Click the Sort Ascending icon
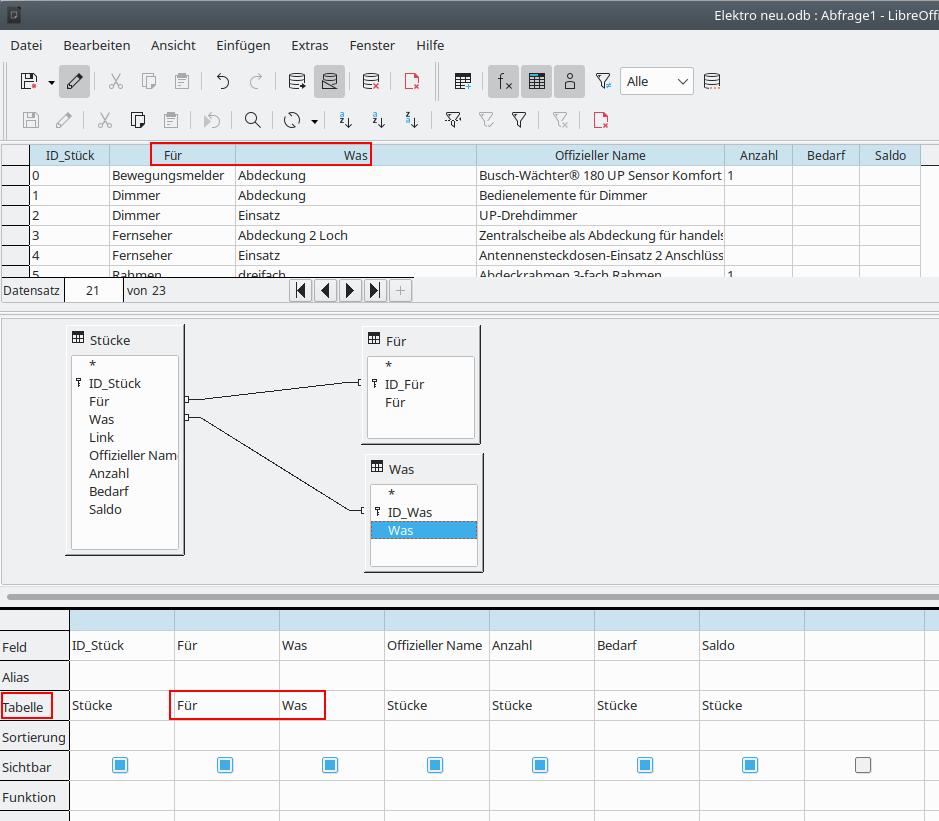 click(379, 120)
